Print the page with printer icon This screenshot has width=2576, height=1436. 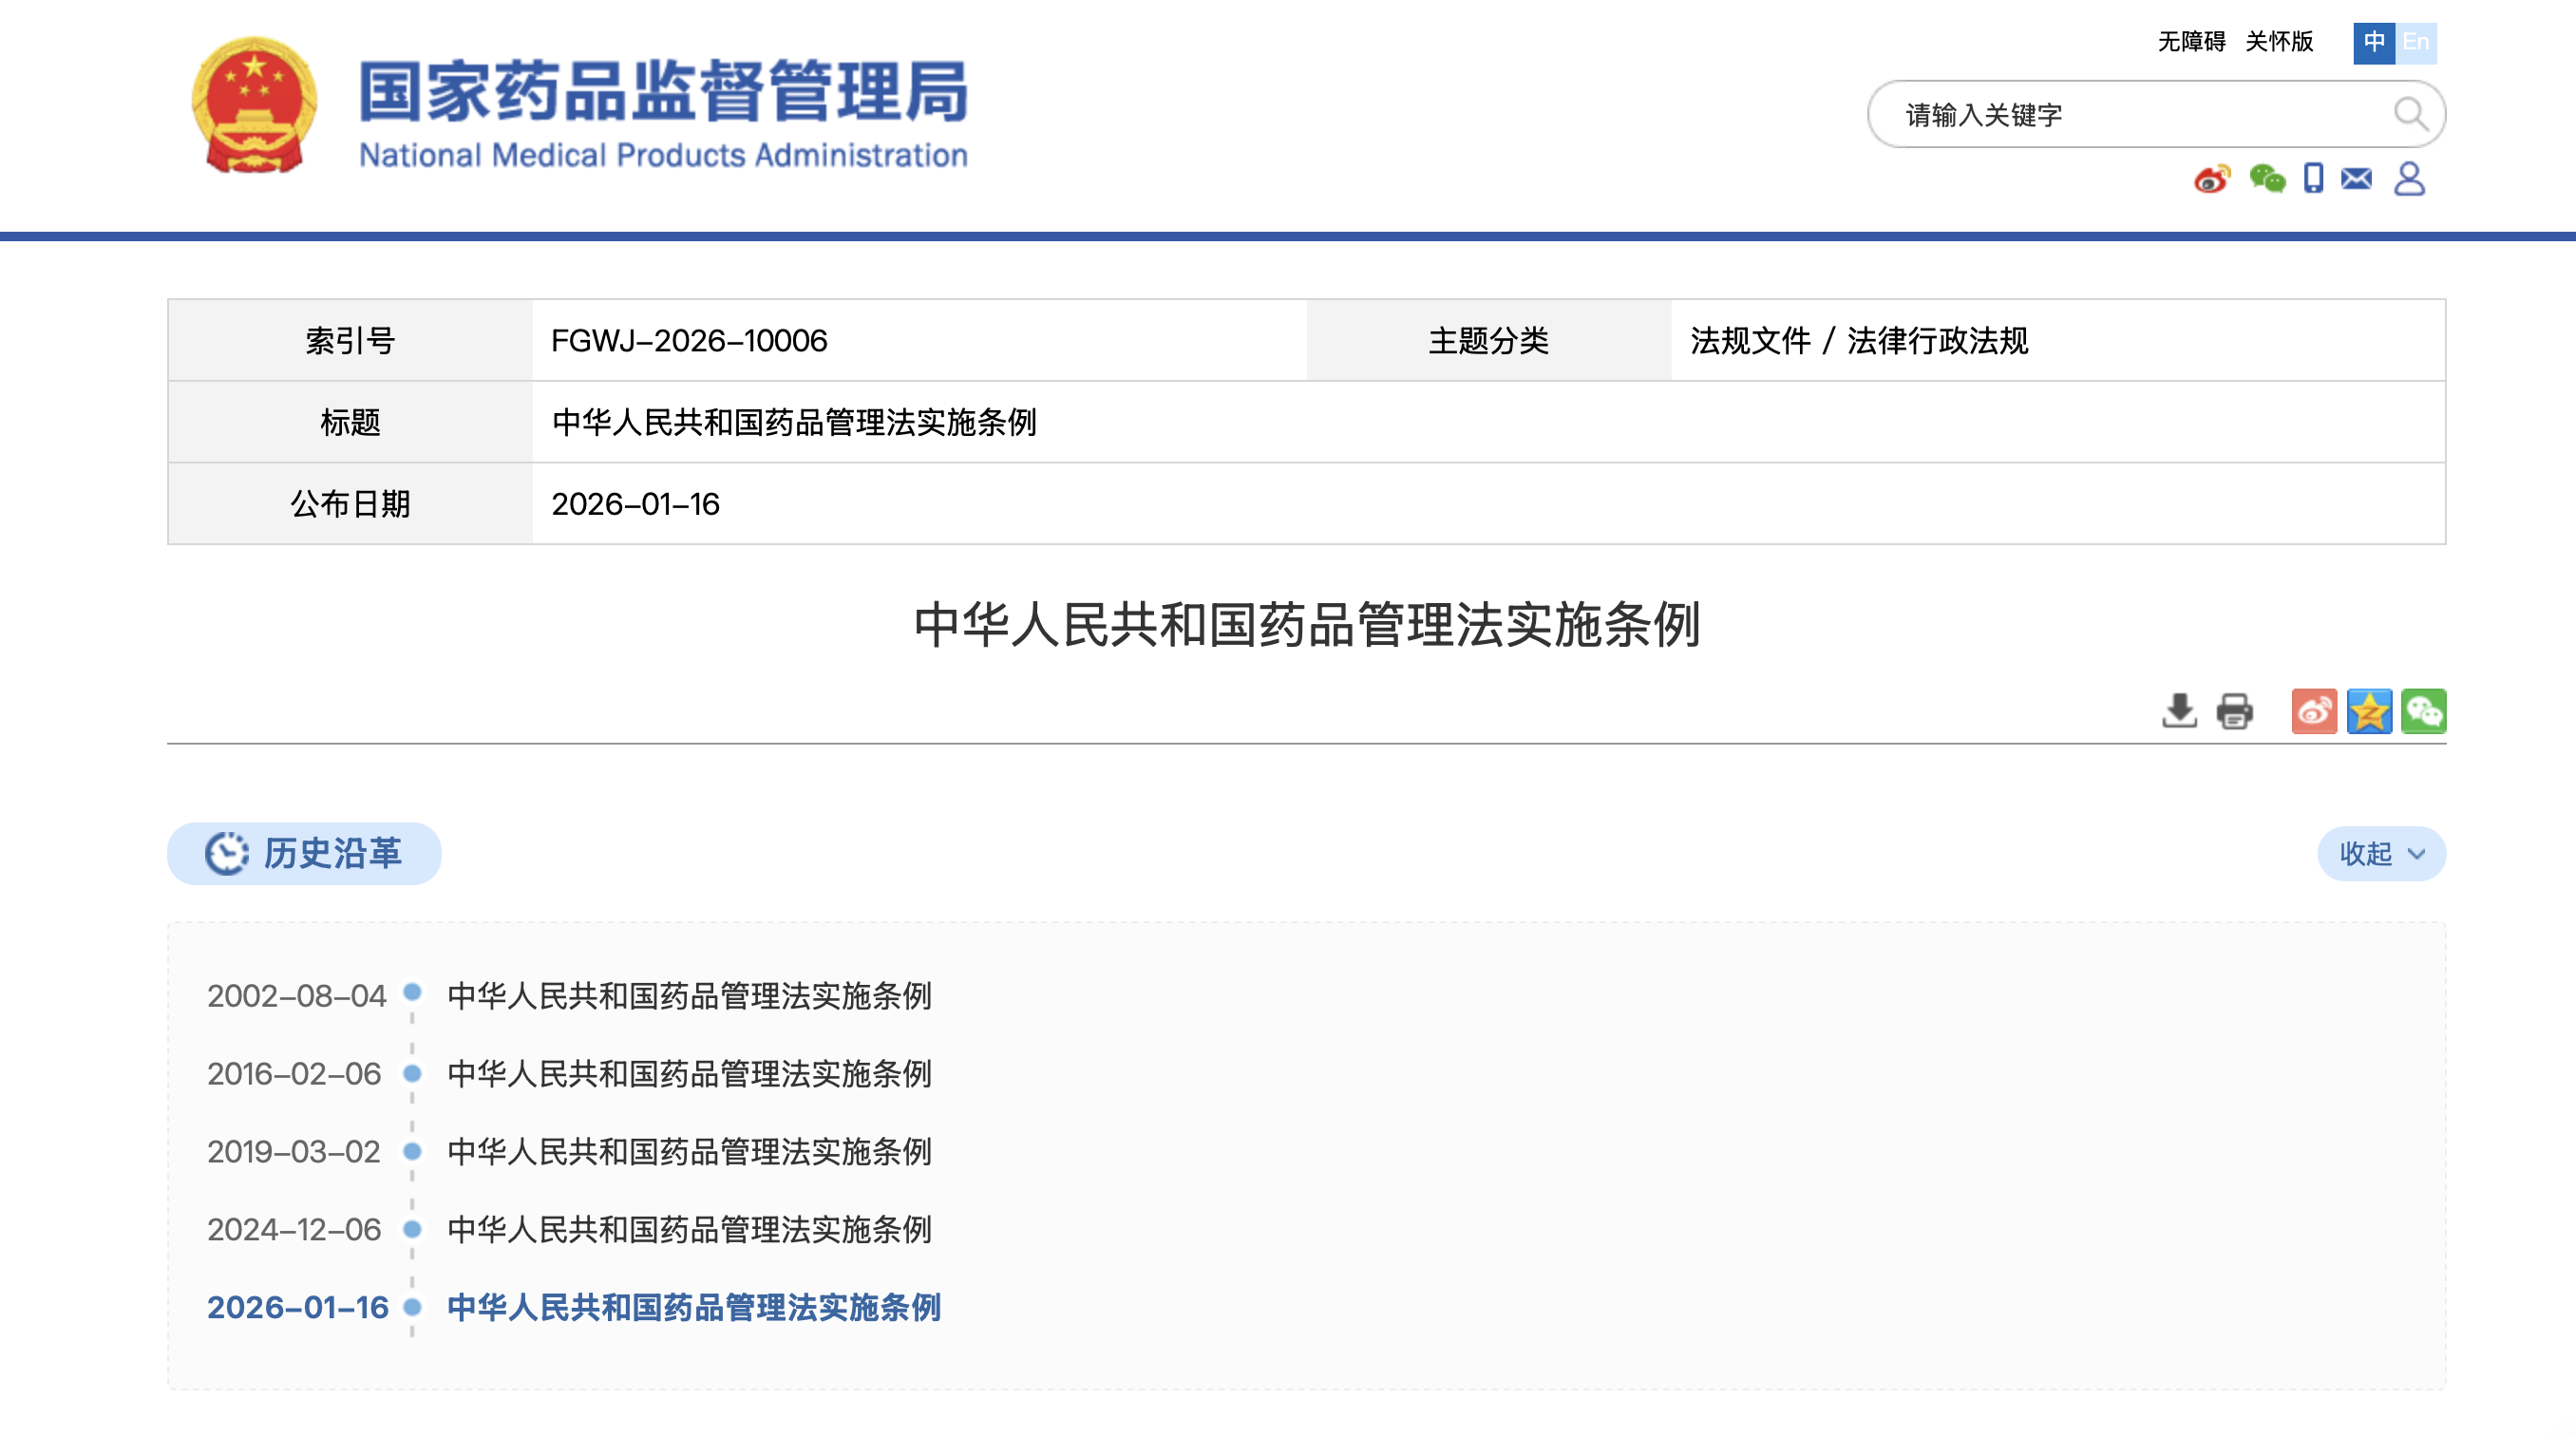pyautogui.click(x=2234, y=711)
